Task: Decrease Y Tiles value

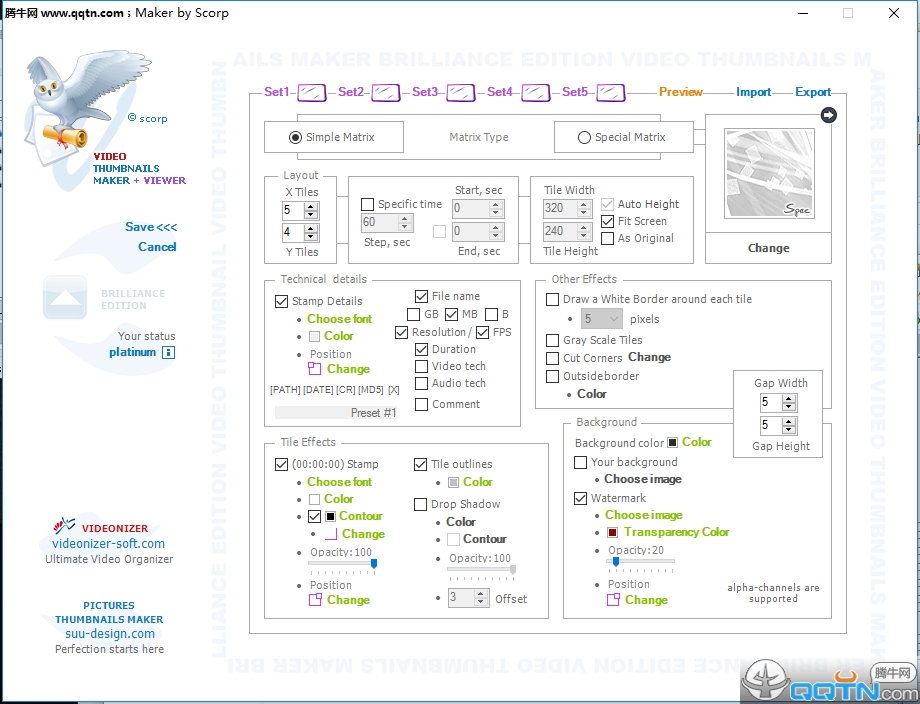Action: [x=312, y=236]
